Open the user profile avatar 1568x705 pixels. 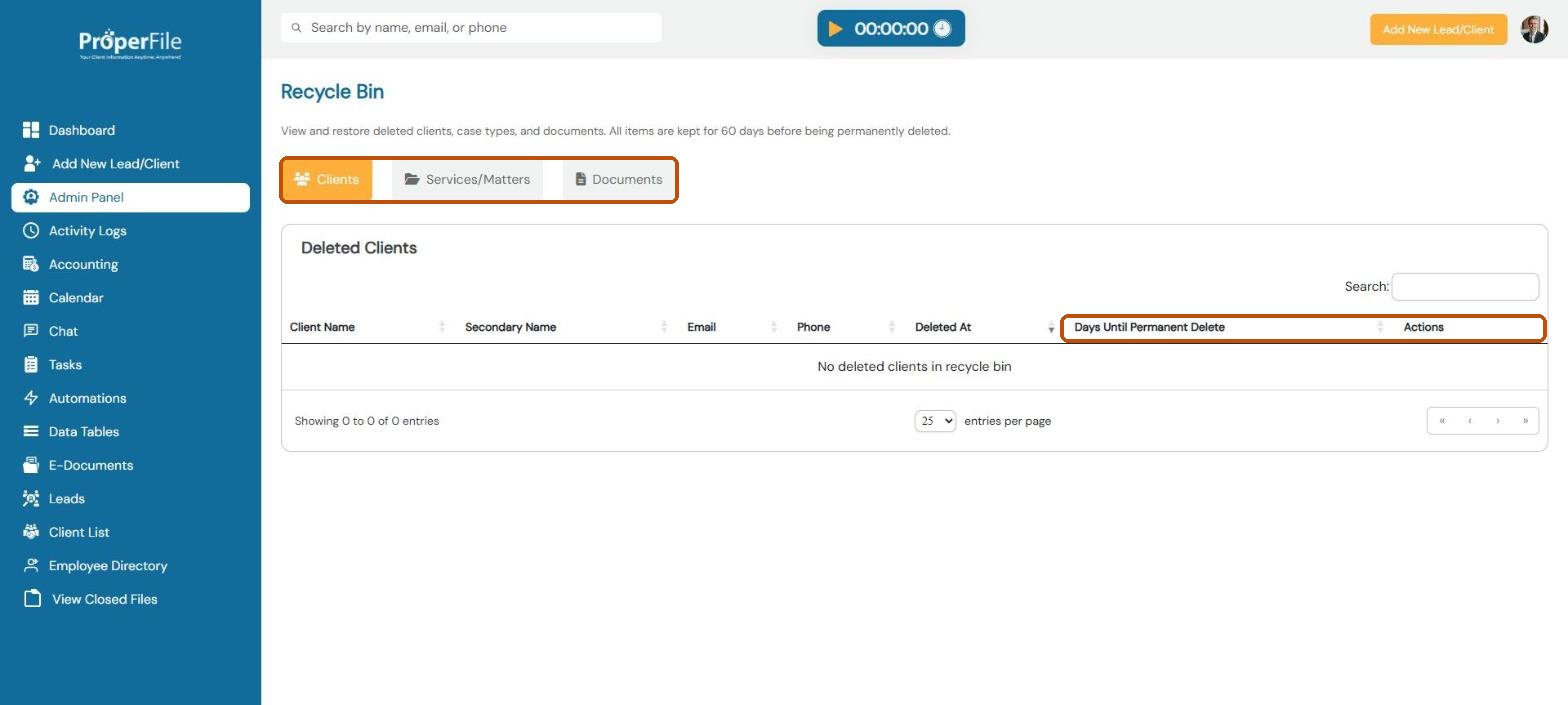[x=1534, y=29]
